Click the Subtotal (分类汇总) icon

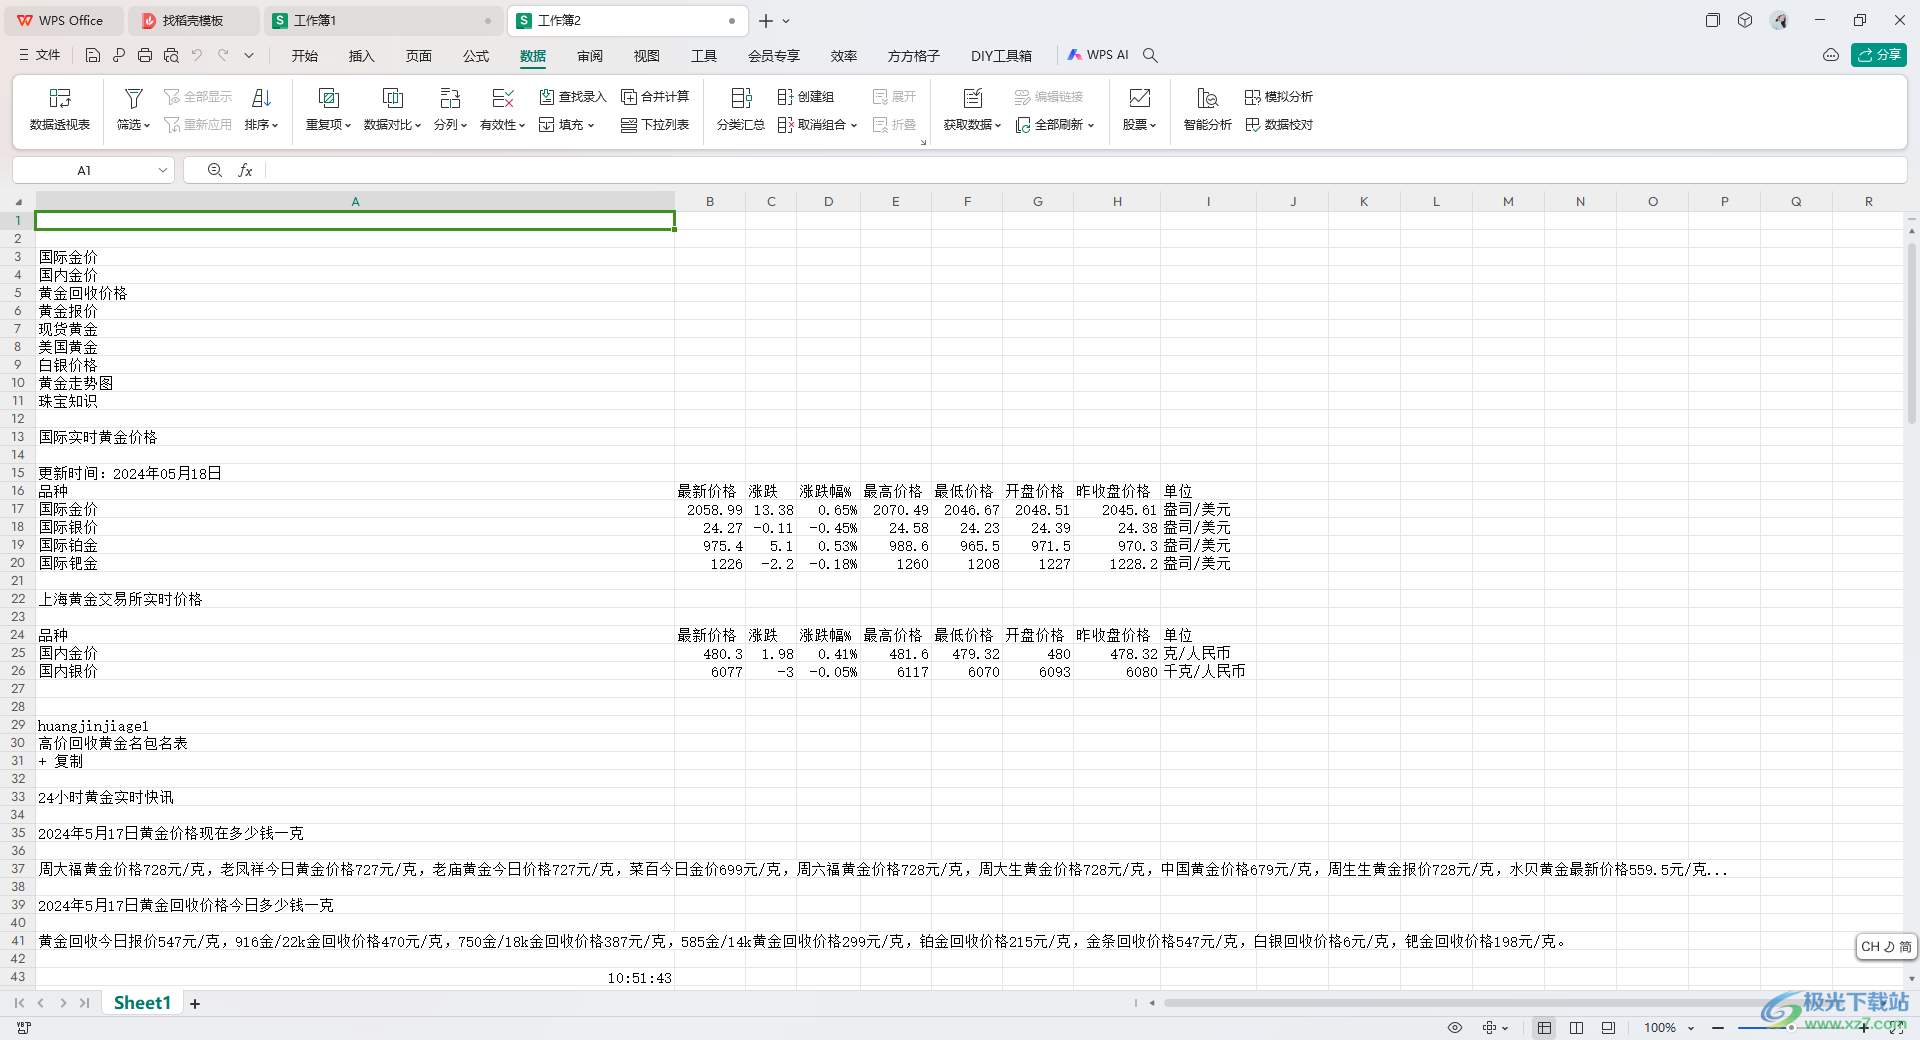[x=741, y=98]
